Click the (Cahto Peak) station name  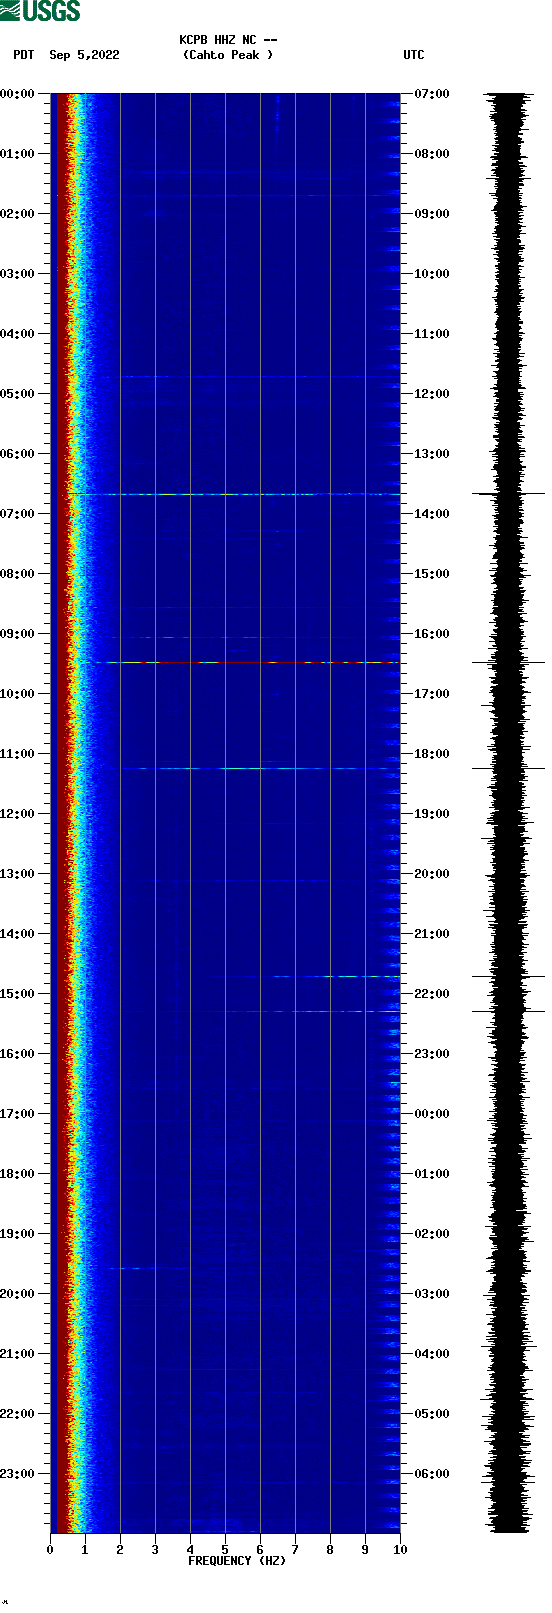228,55
